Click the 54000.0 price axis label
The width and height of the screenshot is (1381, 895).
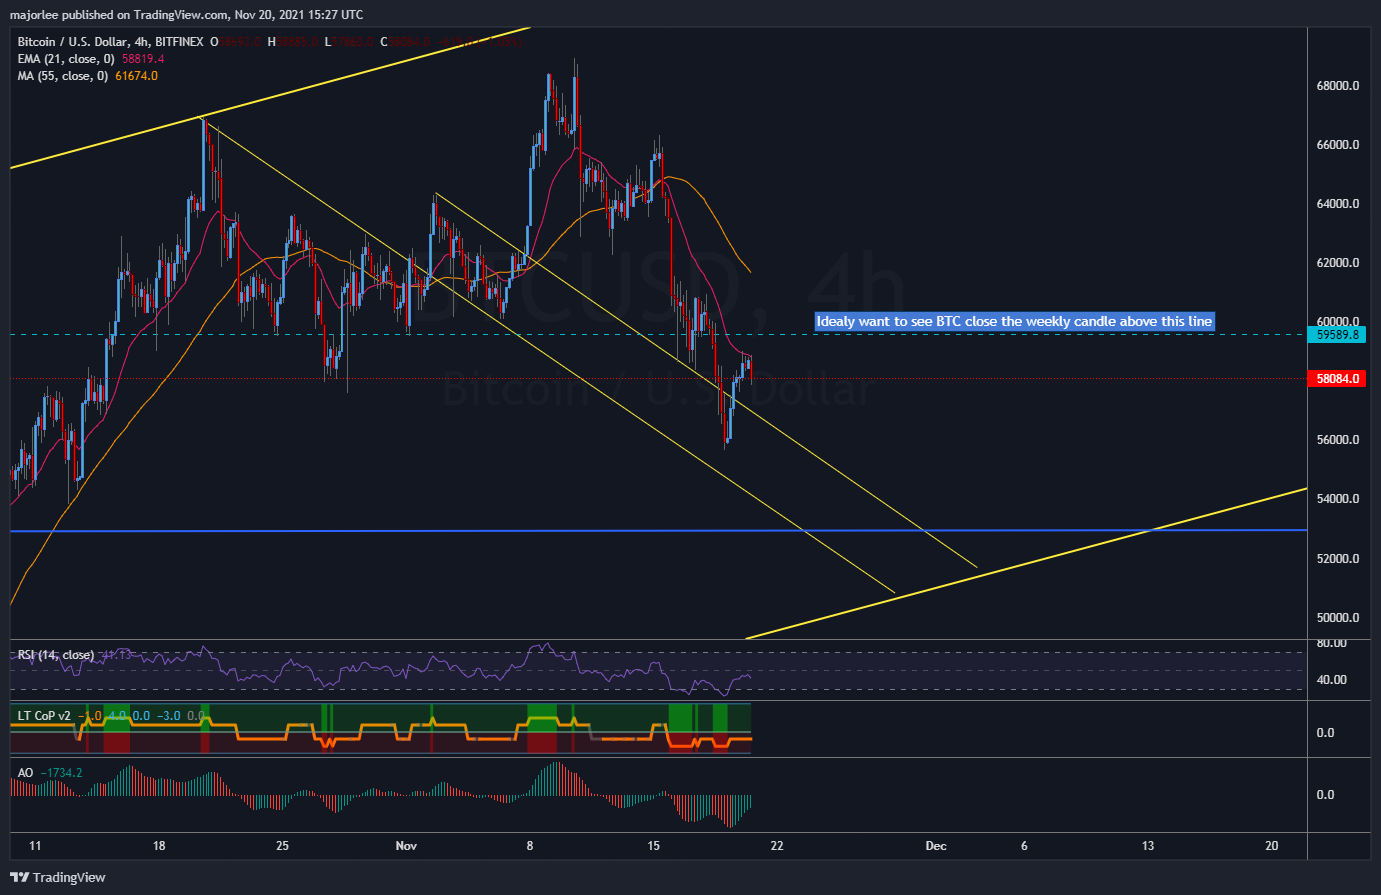click(1338, 499)
